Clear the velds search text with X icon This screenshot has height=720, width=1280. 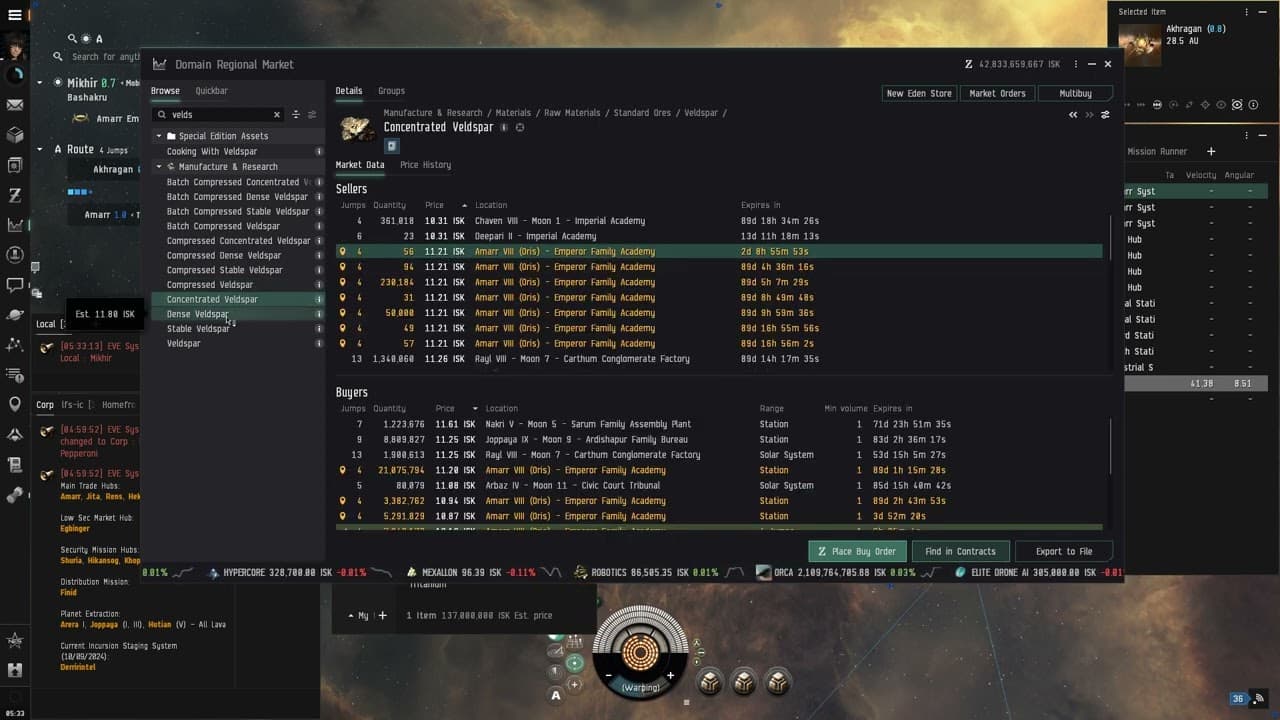click(277, 115)
